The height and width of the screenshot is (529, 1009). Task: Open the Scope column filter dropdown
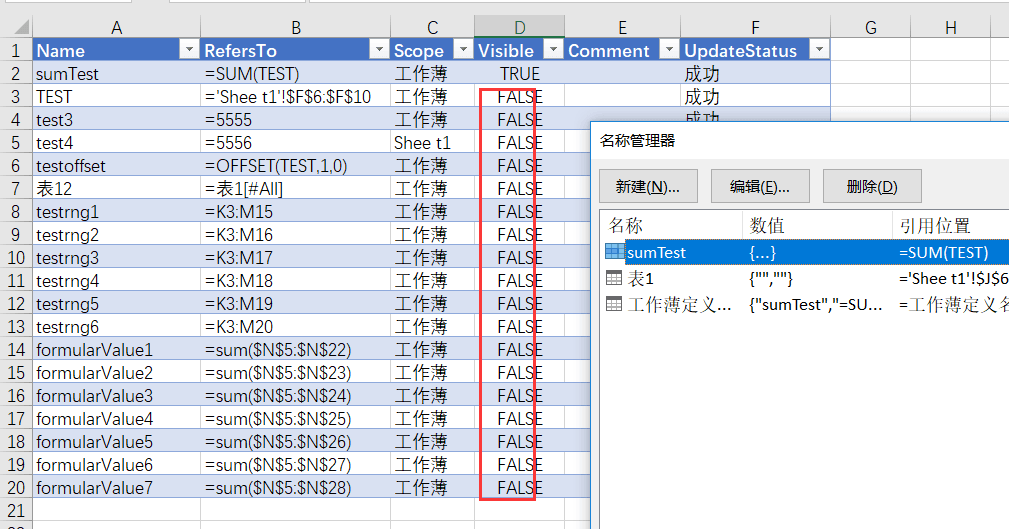pyautogui.click(x=463, y=50)
